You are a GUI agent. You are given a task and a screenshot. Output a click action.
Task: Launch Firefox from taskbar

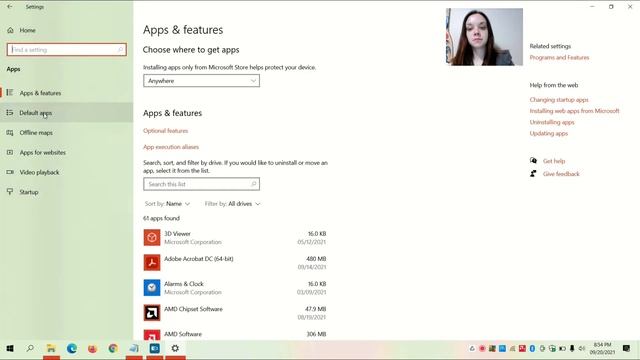pyautogui.click(x=92, y=348)
